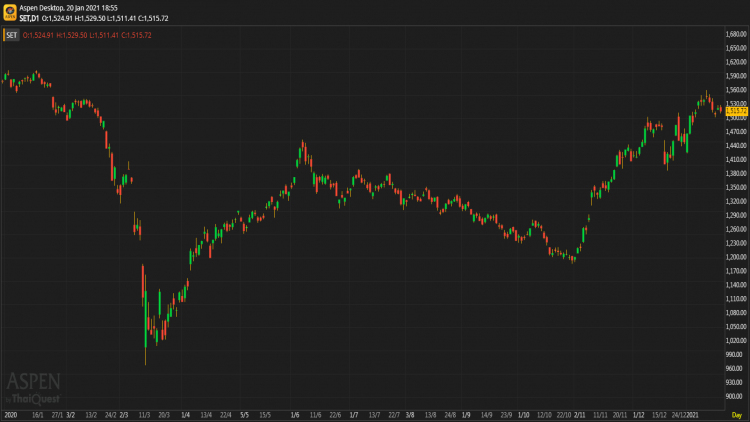
Task: Click the SET,D1 chart title text
Action: [x=29, y=19]
